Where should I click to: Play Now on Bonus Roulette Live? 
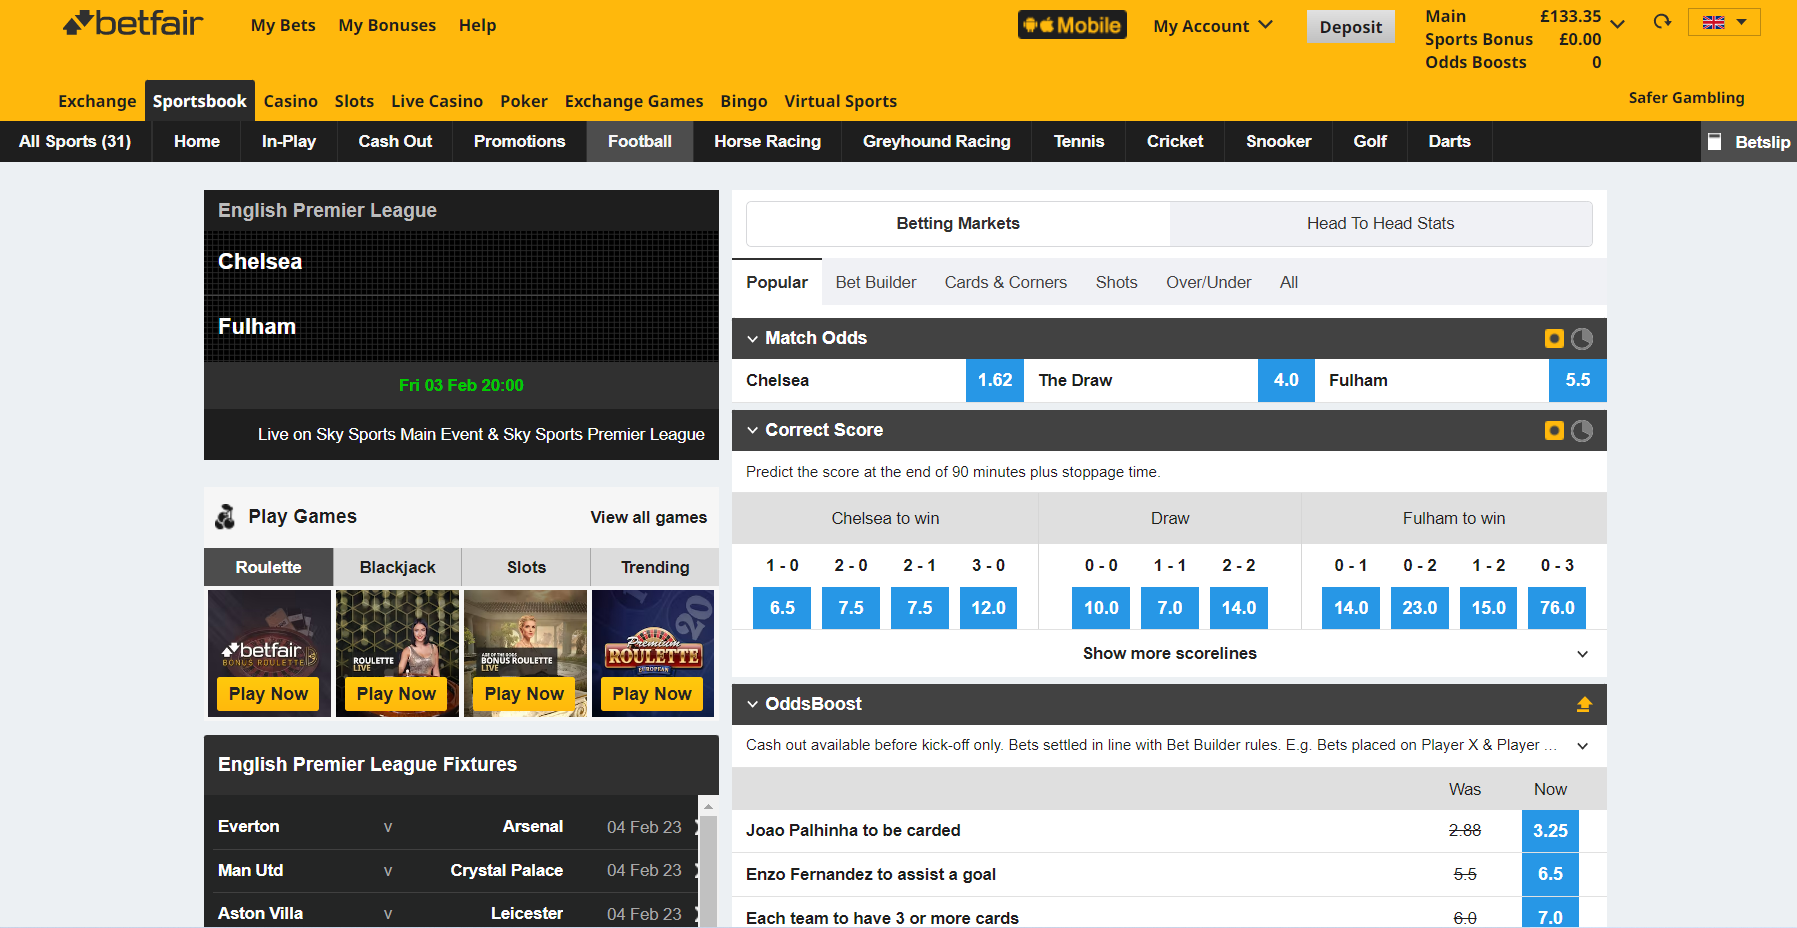tap(524, 694)
